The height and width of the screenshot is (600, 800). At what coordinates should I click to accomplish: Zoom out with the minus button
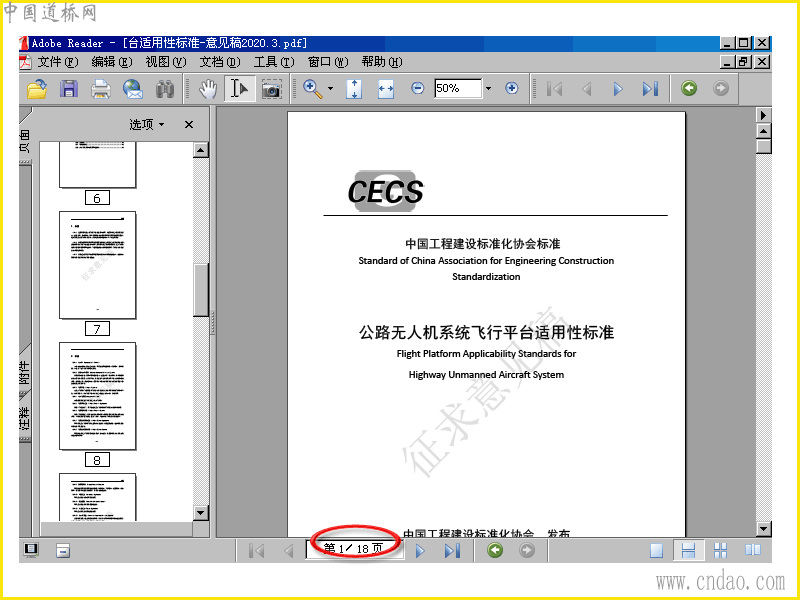[417, 88]
